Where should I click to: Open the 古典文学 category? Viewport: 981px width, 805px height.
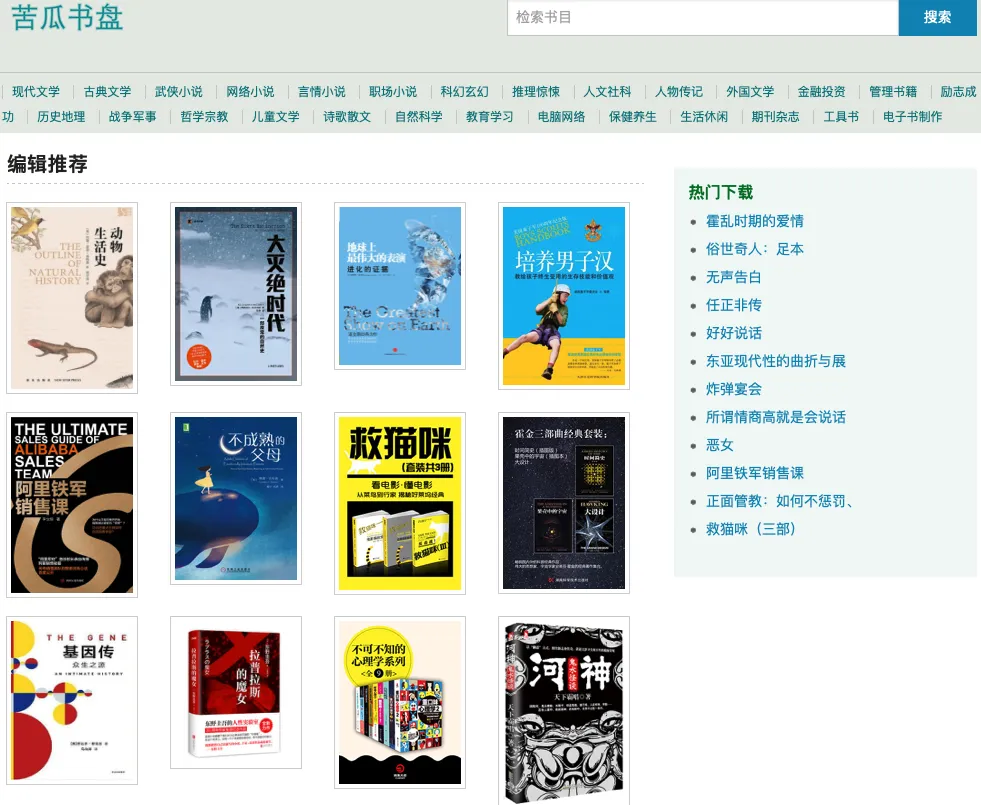point(108,92)
